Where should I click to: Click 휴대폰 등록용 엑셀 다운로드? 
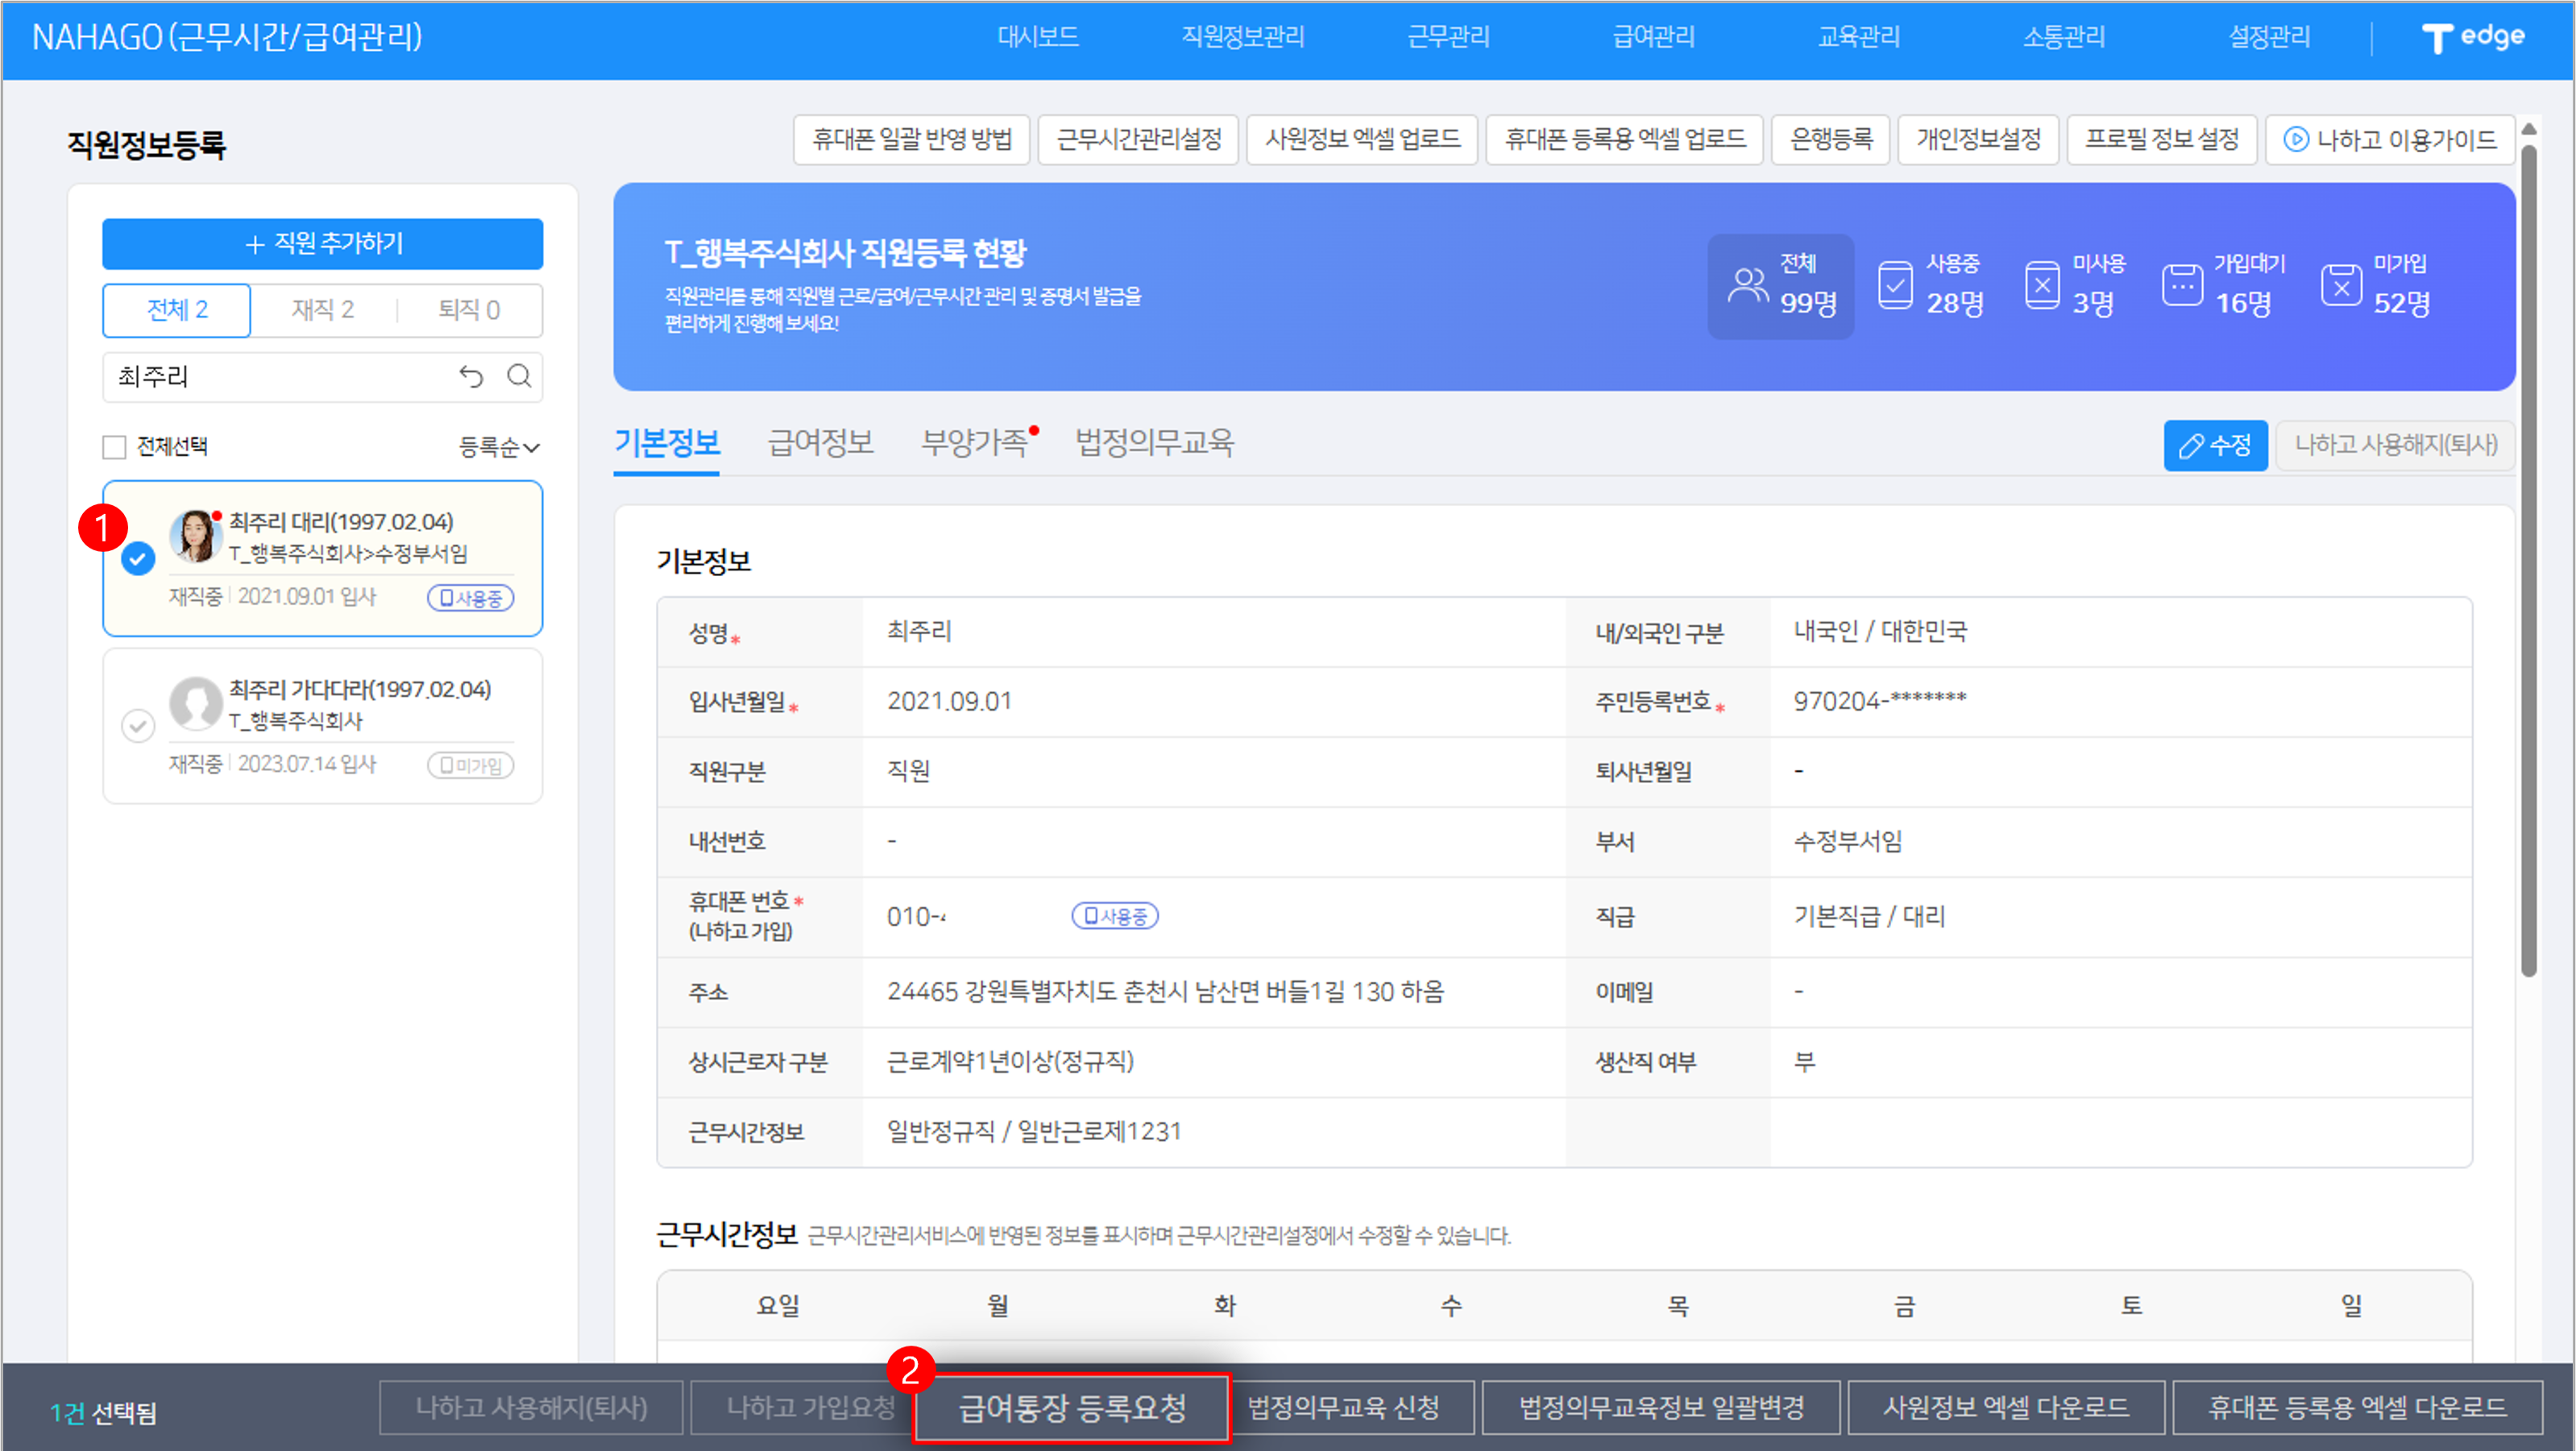pyautogui.click(x=2357, y=1408)
